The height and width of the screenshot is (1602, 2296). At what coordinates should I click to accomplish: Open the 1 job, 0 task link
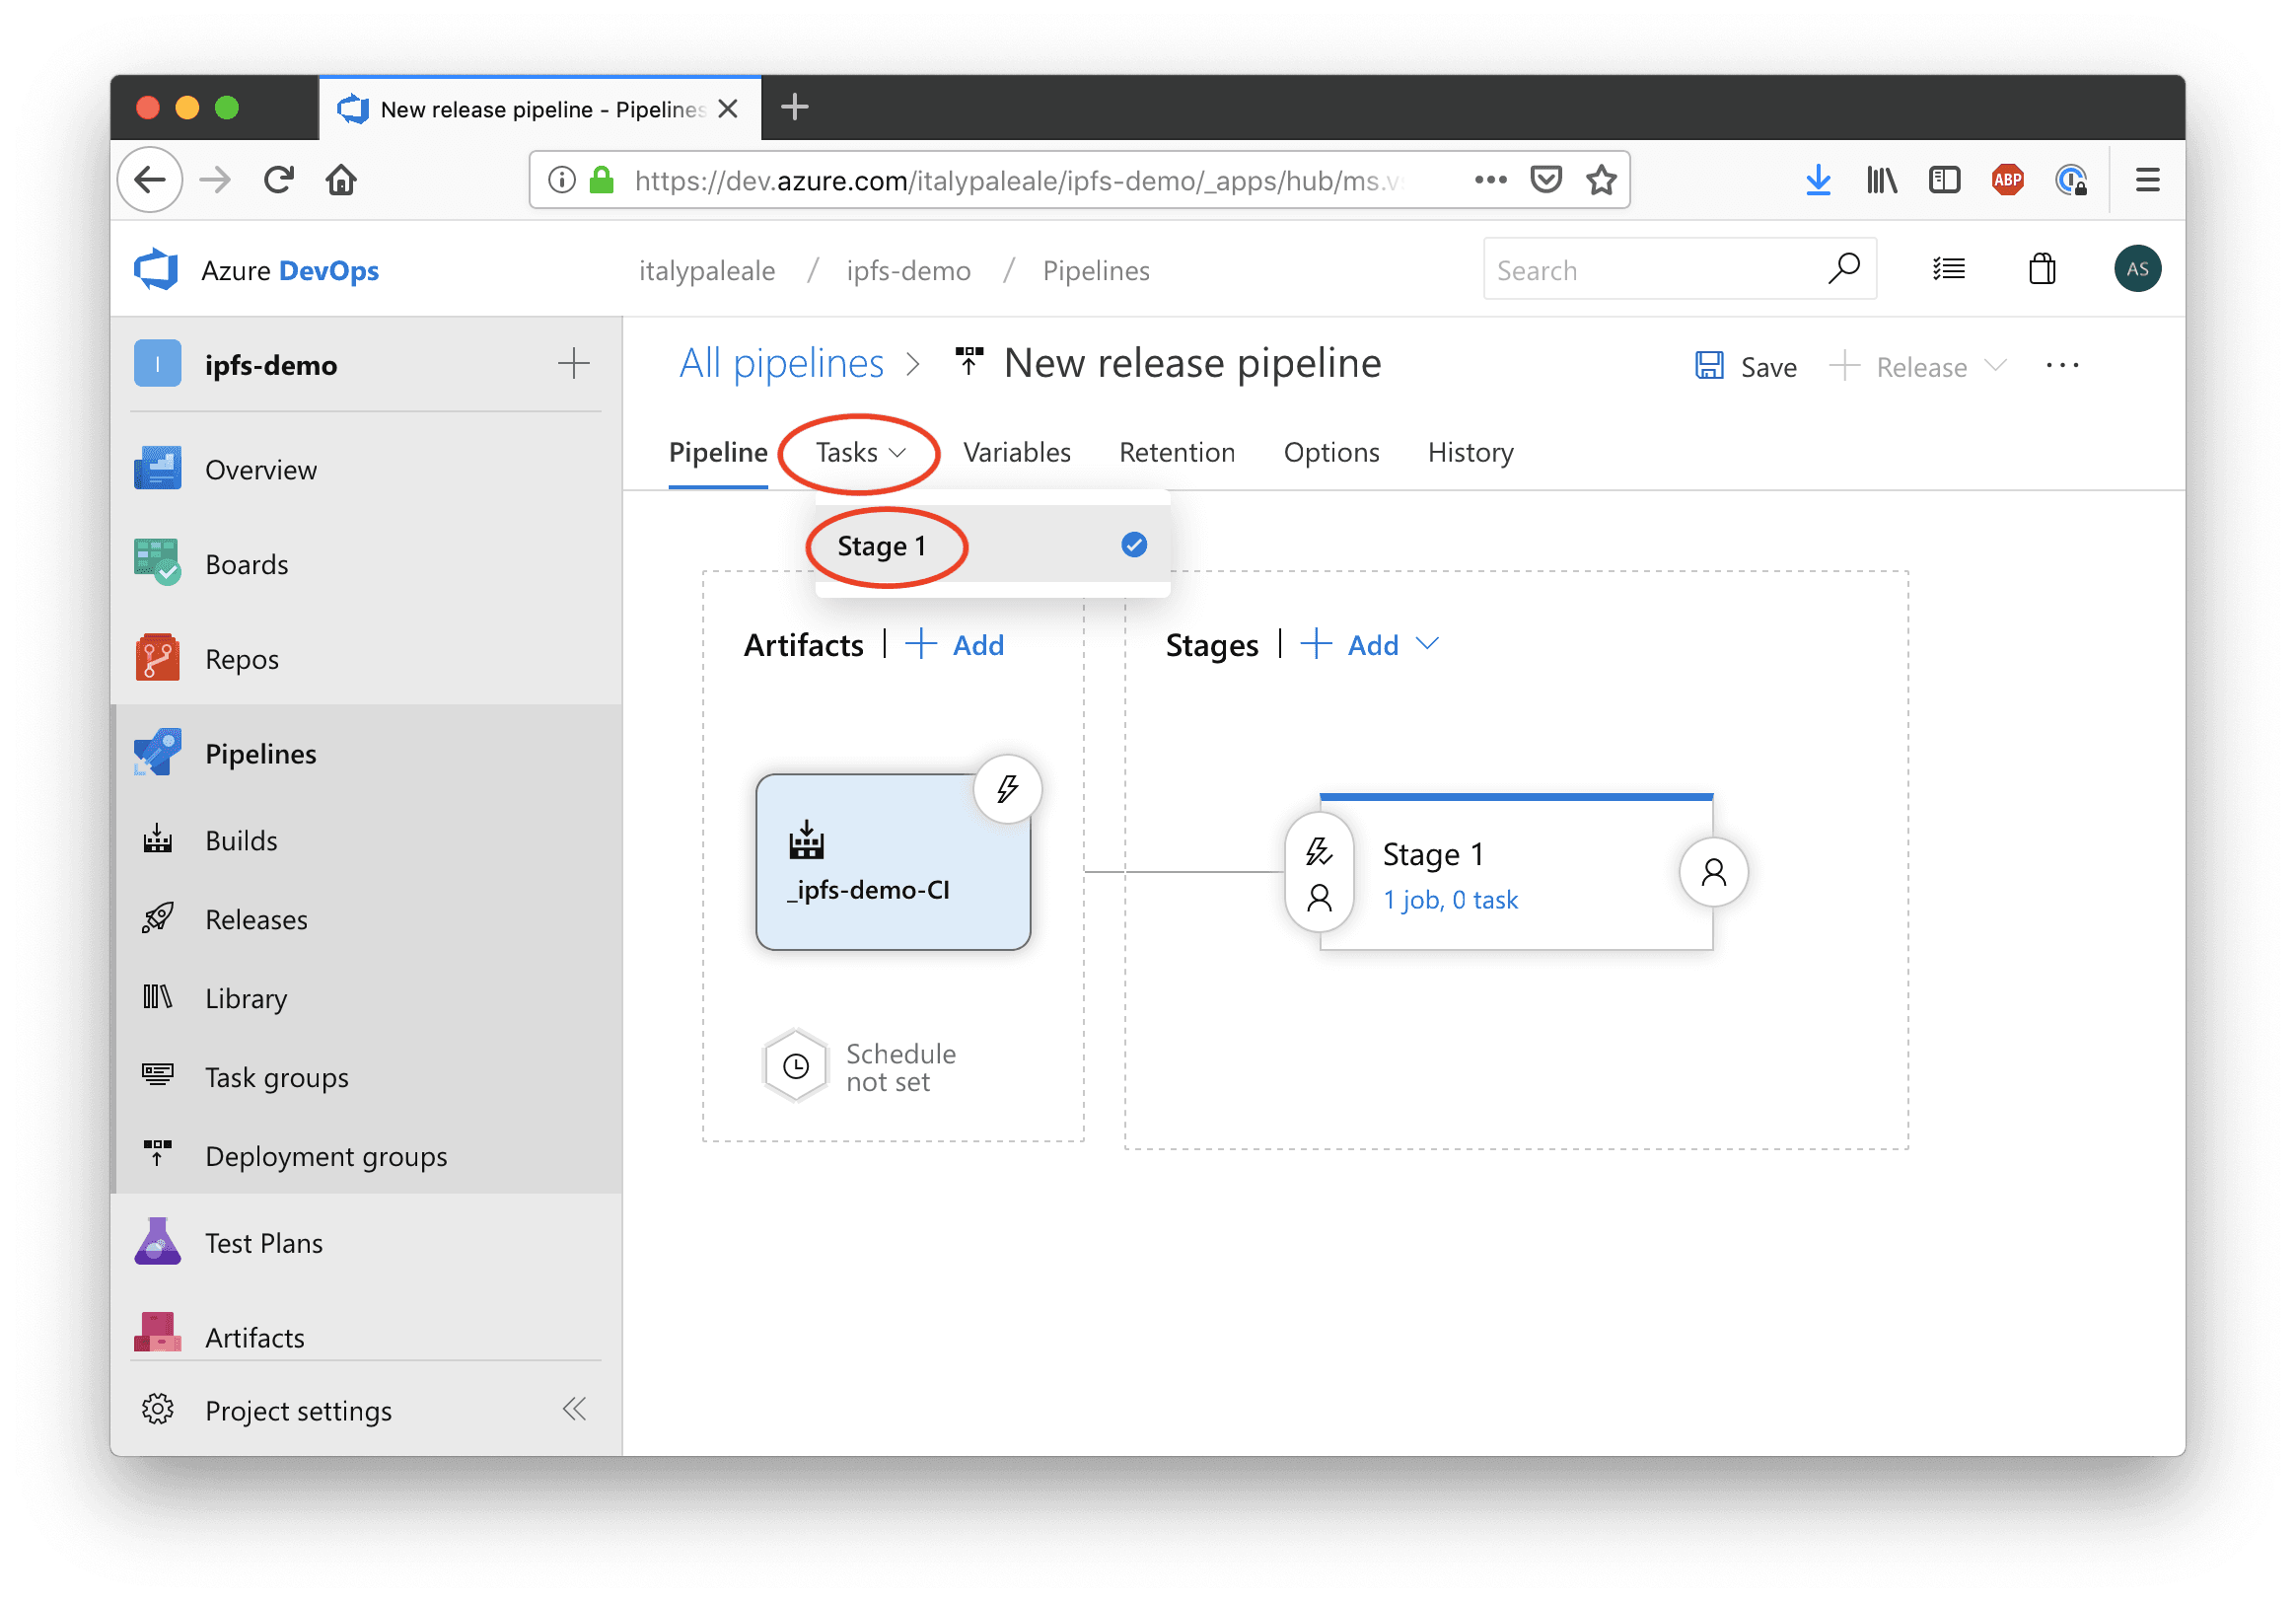point(1450,900)
